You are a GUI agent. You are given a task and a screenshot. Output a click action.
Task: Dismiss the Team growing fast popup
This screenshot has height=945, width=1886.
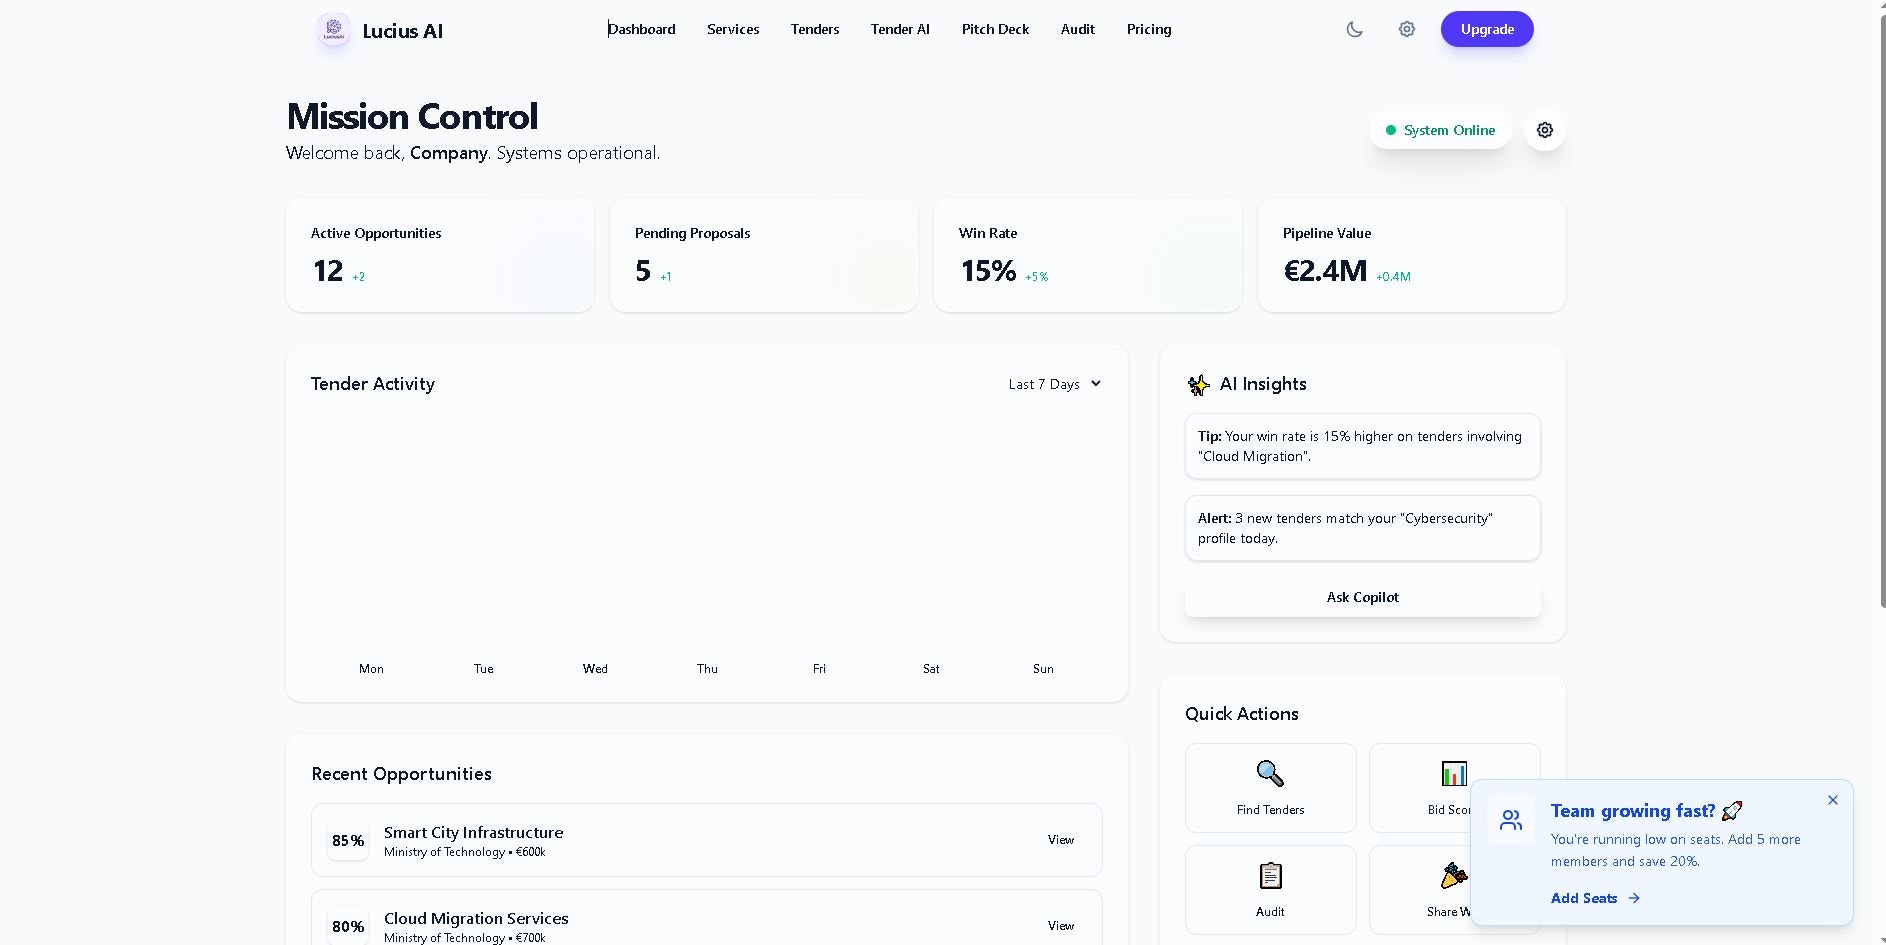[x=1832, y=800]
